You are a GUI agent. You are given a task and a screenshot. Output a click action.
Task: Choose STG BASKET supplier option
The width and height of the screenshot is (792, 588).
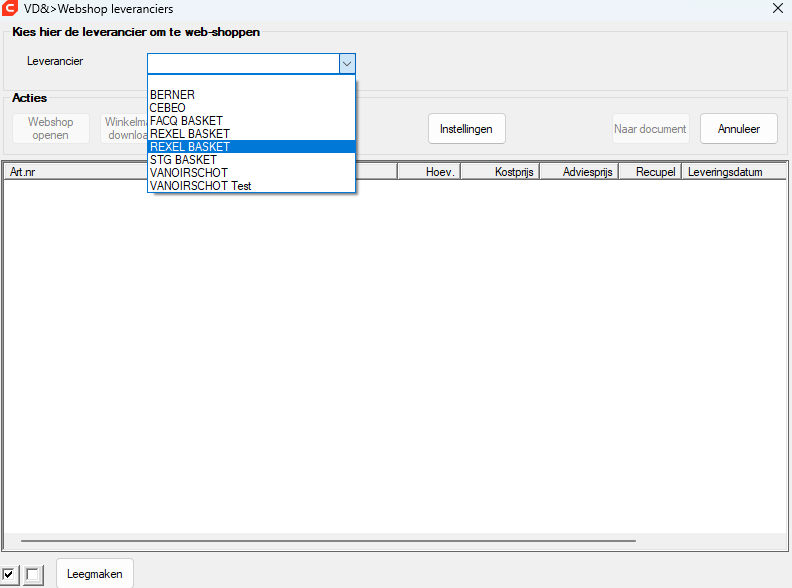(x=252, y=160)
